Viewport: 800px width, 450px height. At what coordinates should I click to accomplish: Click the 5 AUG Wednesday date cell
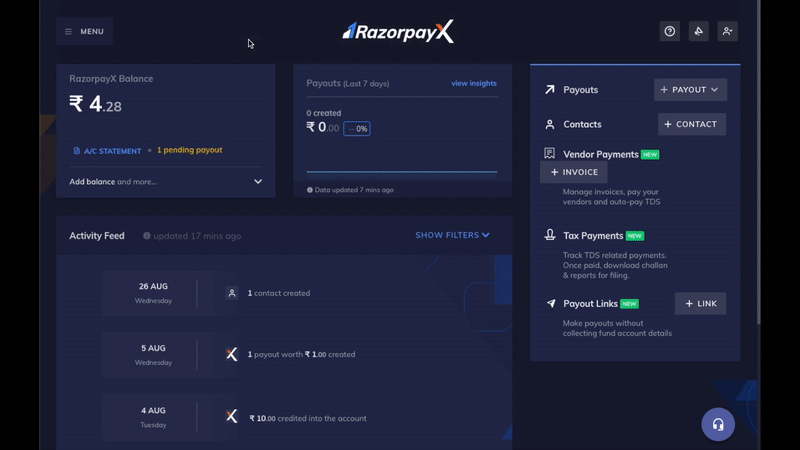click(153, 355)
